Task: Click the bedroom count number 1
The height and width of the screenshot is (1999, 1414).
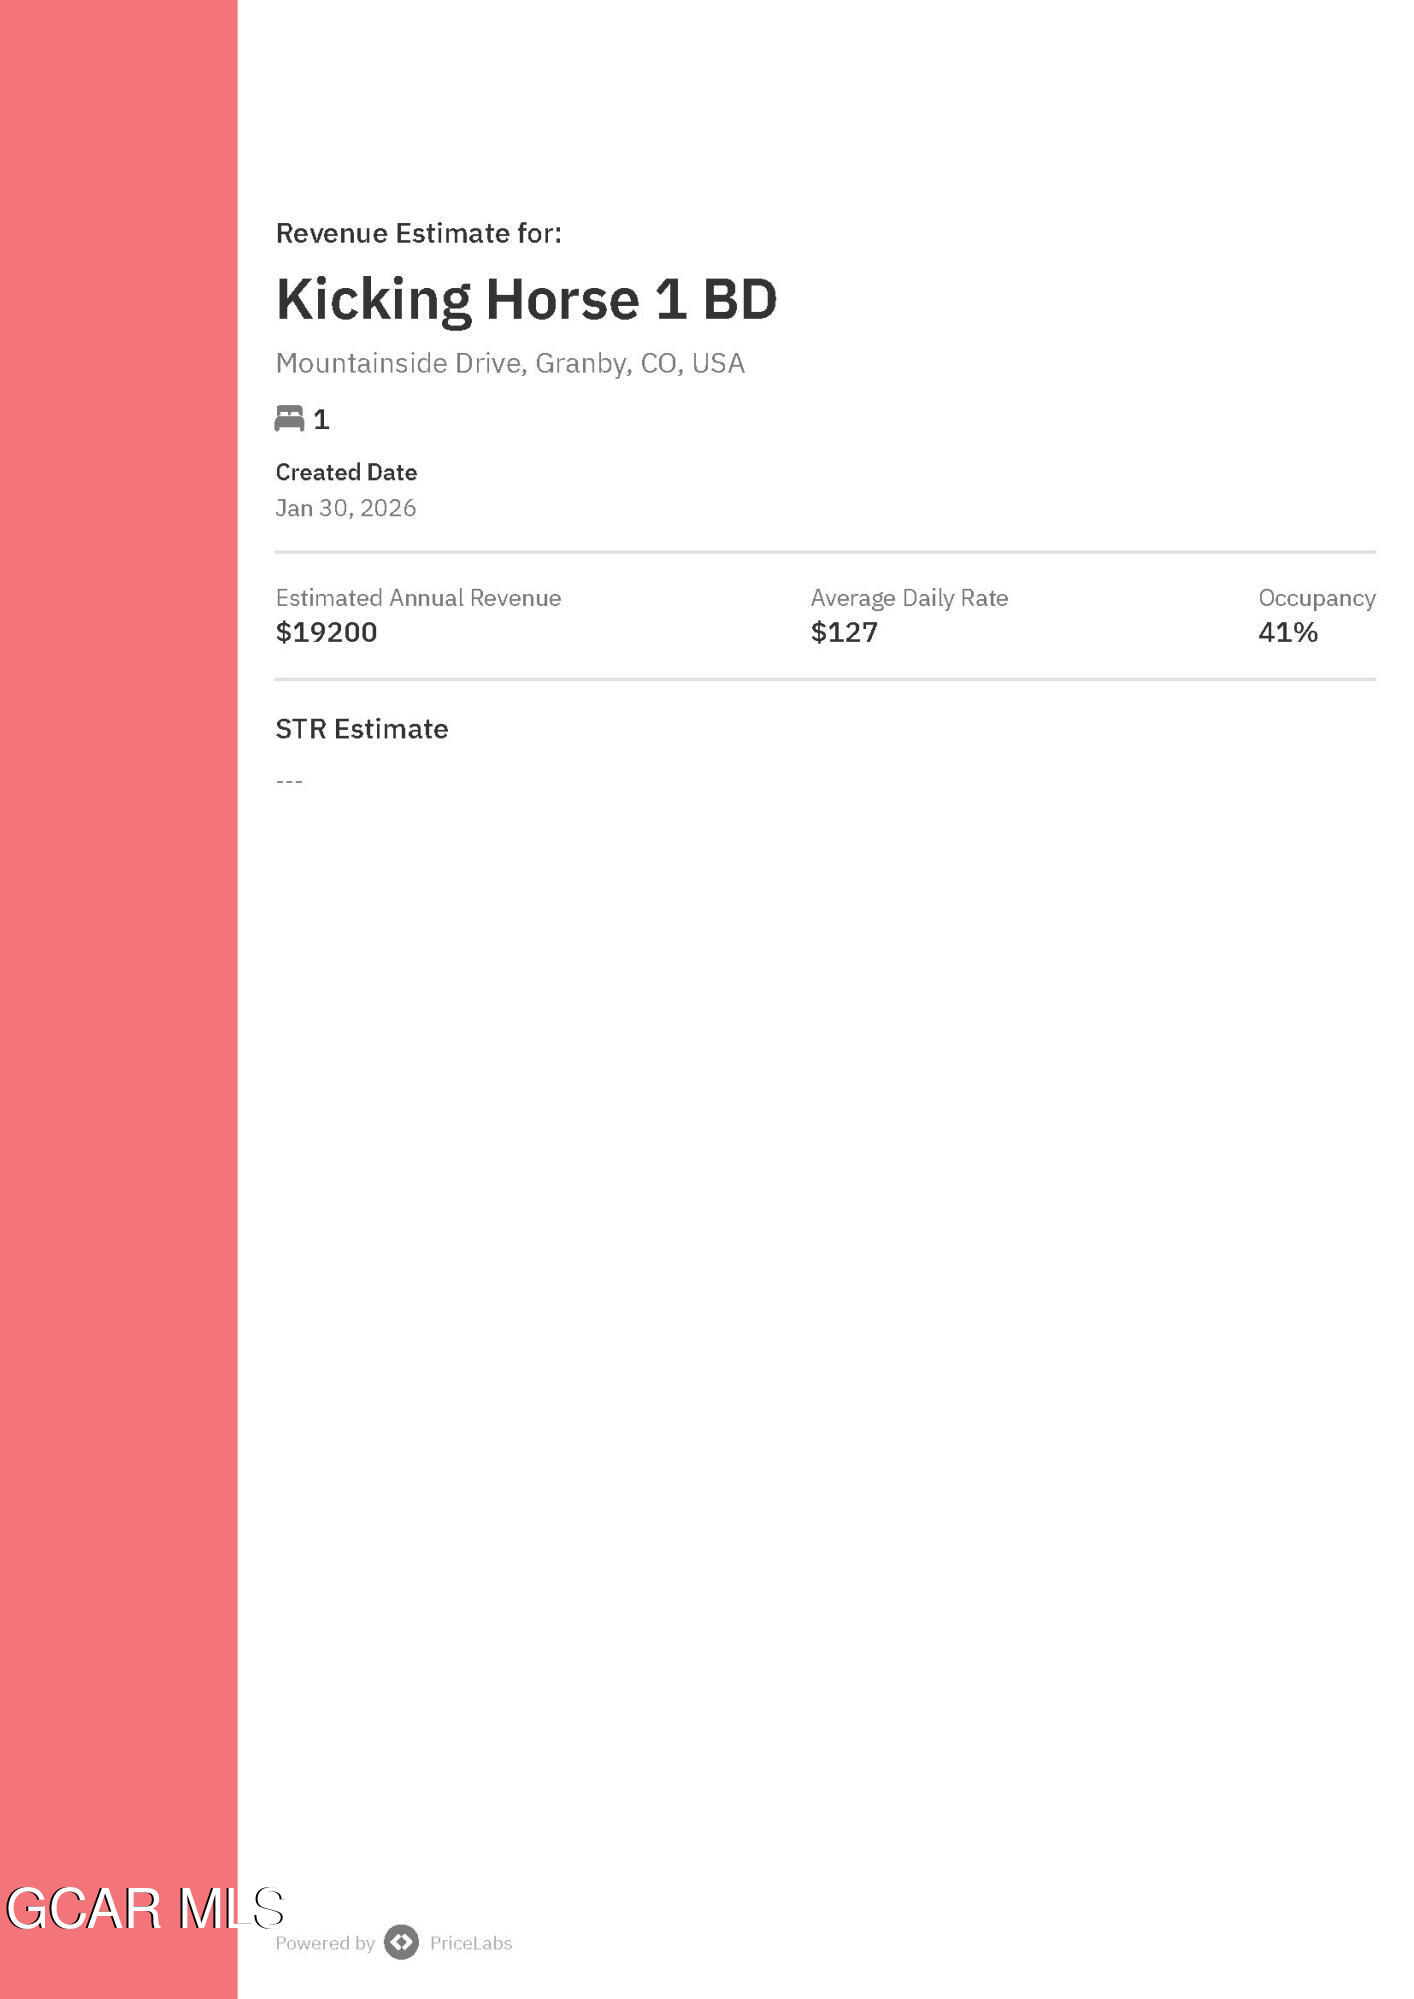Action: 321,420
